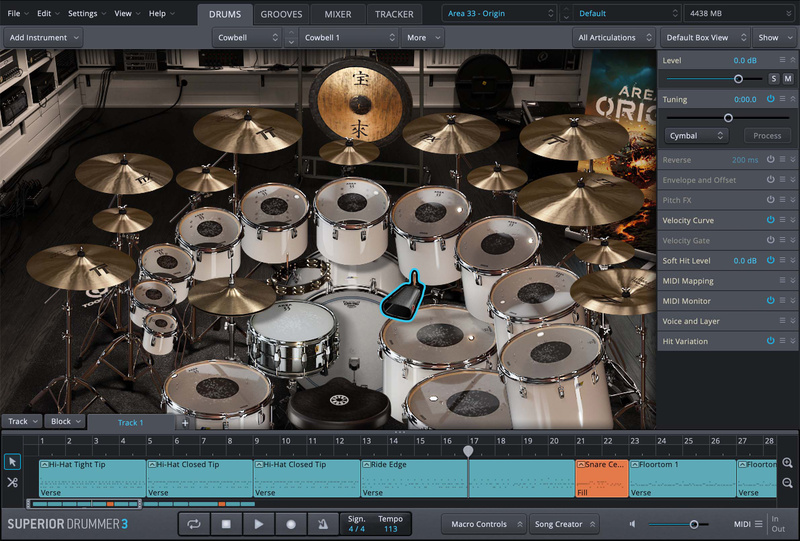The image size is (800, 541).
Task: Open the Default Box View dropdown
Action: (x=705, y=38)
